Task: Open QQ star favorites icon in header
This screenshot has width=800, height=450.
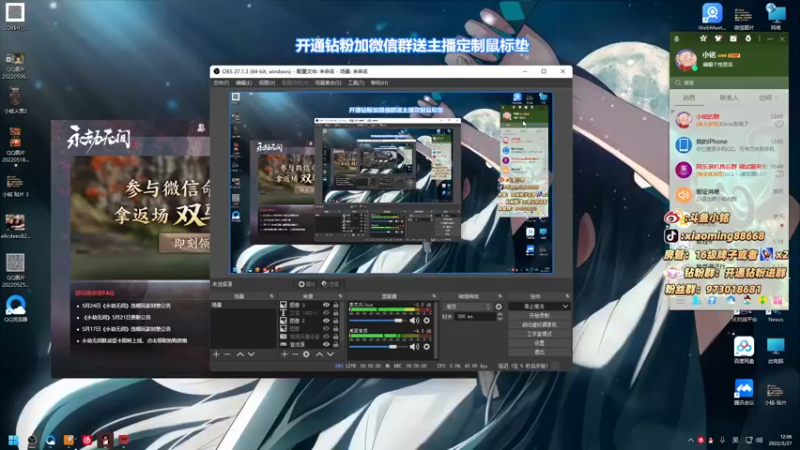Action: coord(703,39)
